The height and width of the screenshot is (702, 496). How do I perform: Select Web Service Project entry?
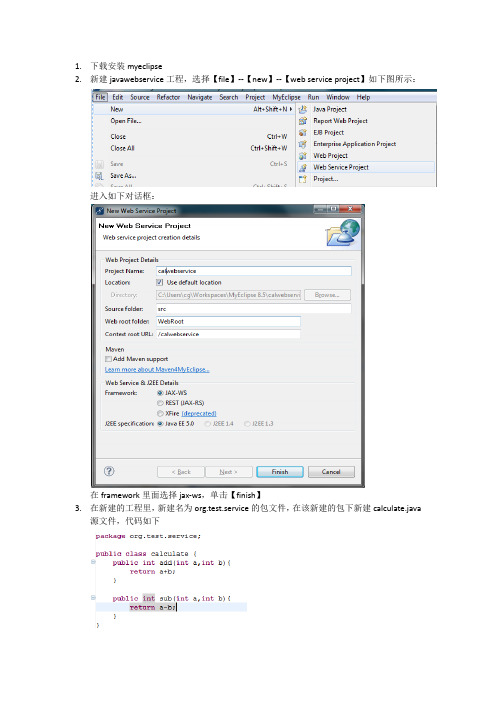click(366, 167)
